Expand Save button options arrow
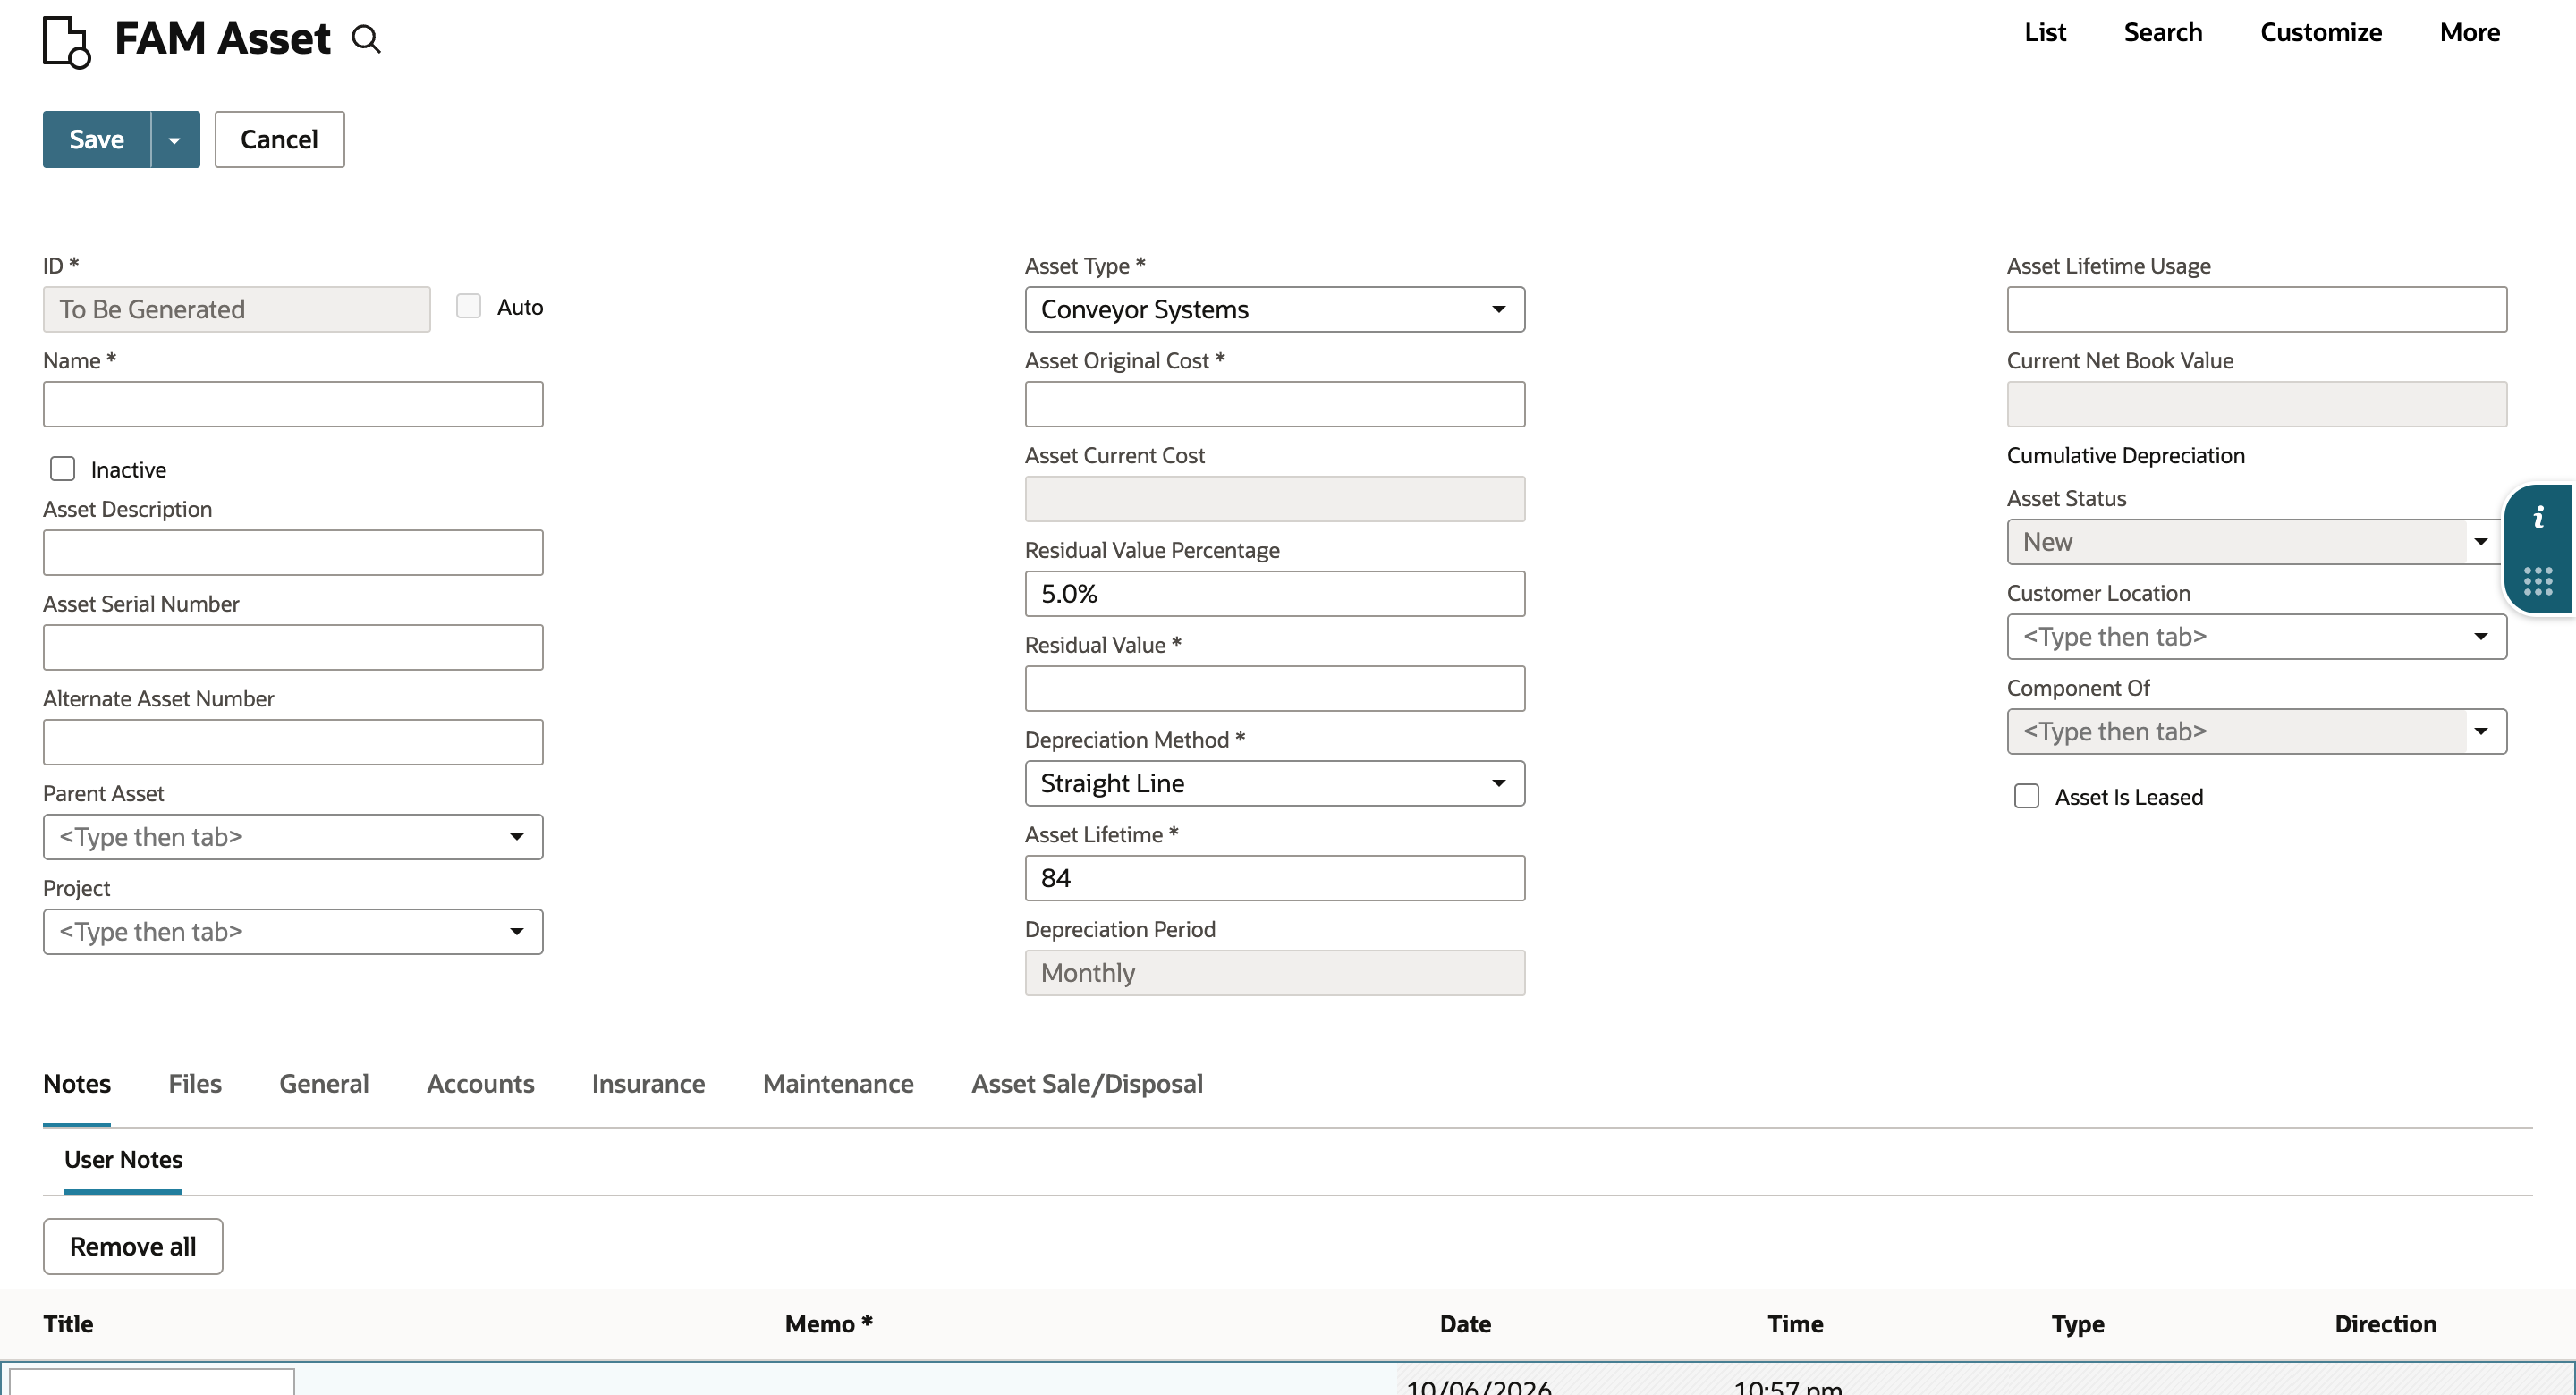Screen dimensions: 2576x1395 coord(175,139)
